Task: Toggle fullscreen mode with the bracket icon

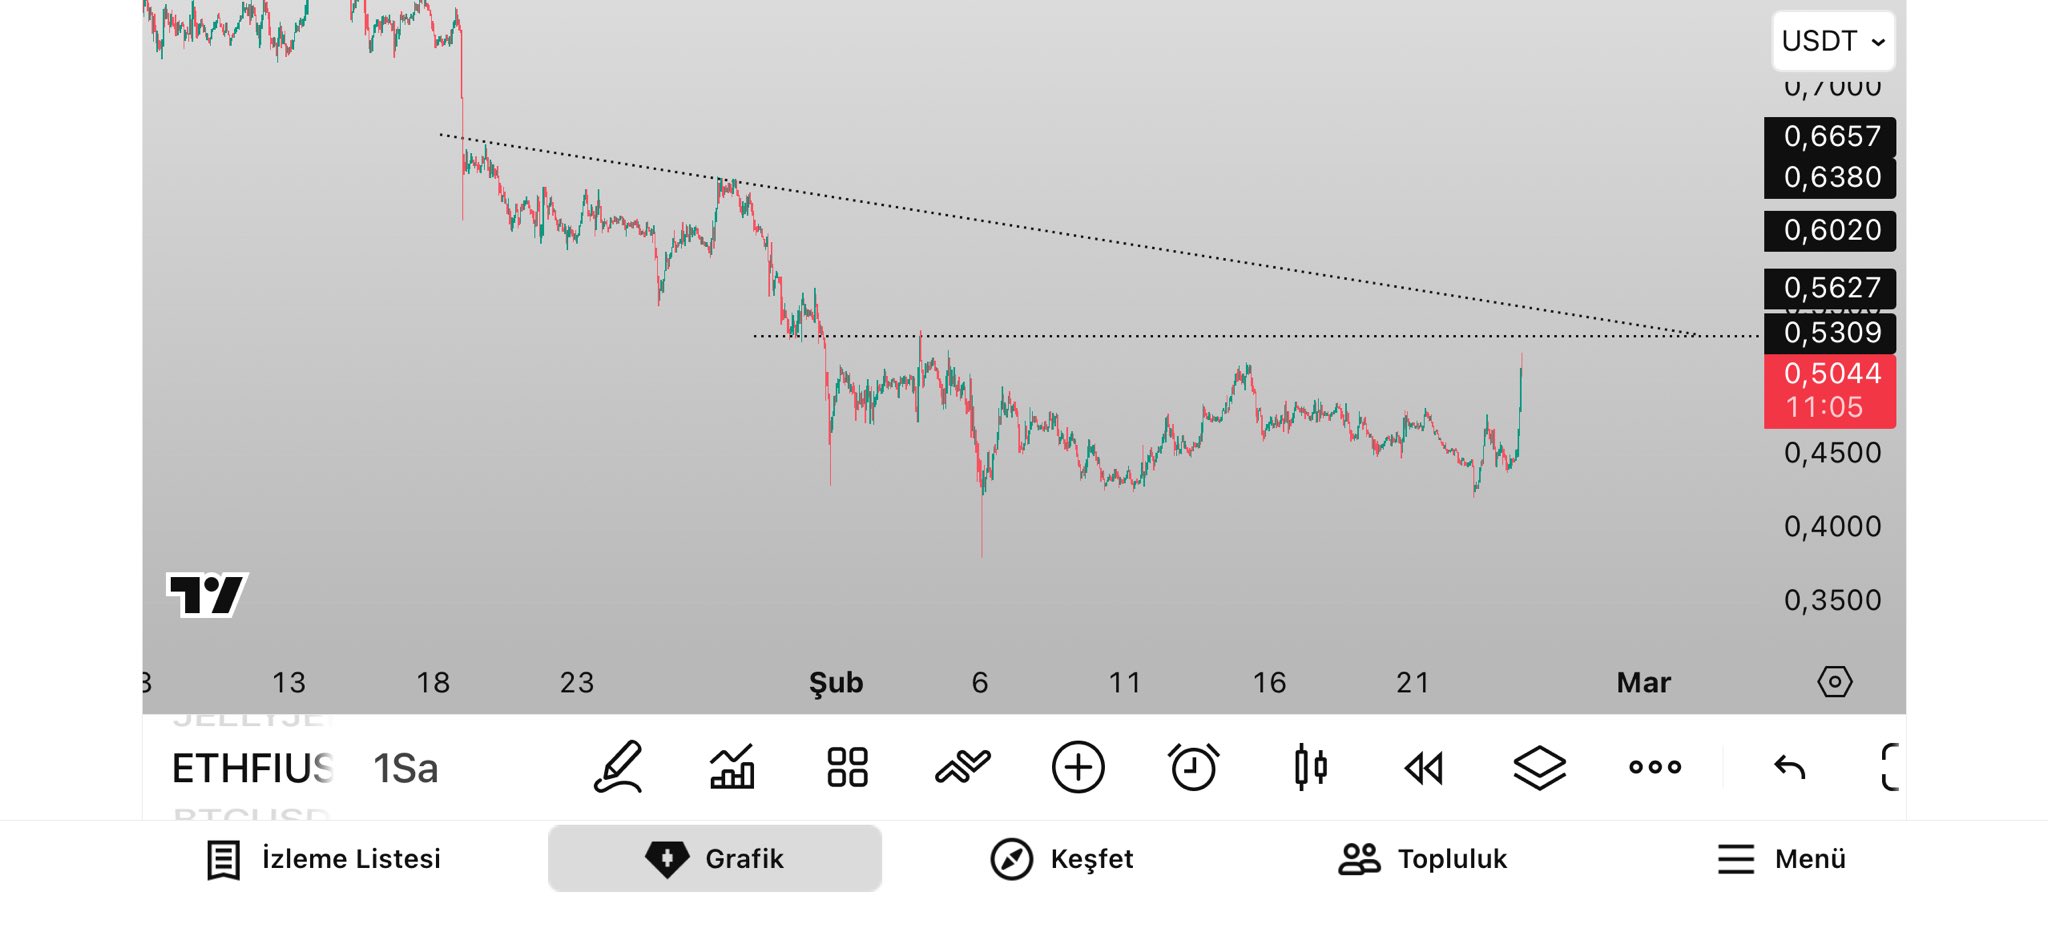Action: 1889,768
